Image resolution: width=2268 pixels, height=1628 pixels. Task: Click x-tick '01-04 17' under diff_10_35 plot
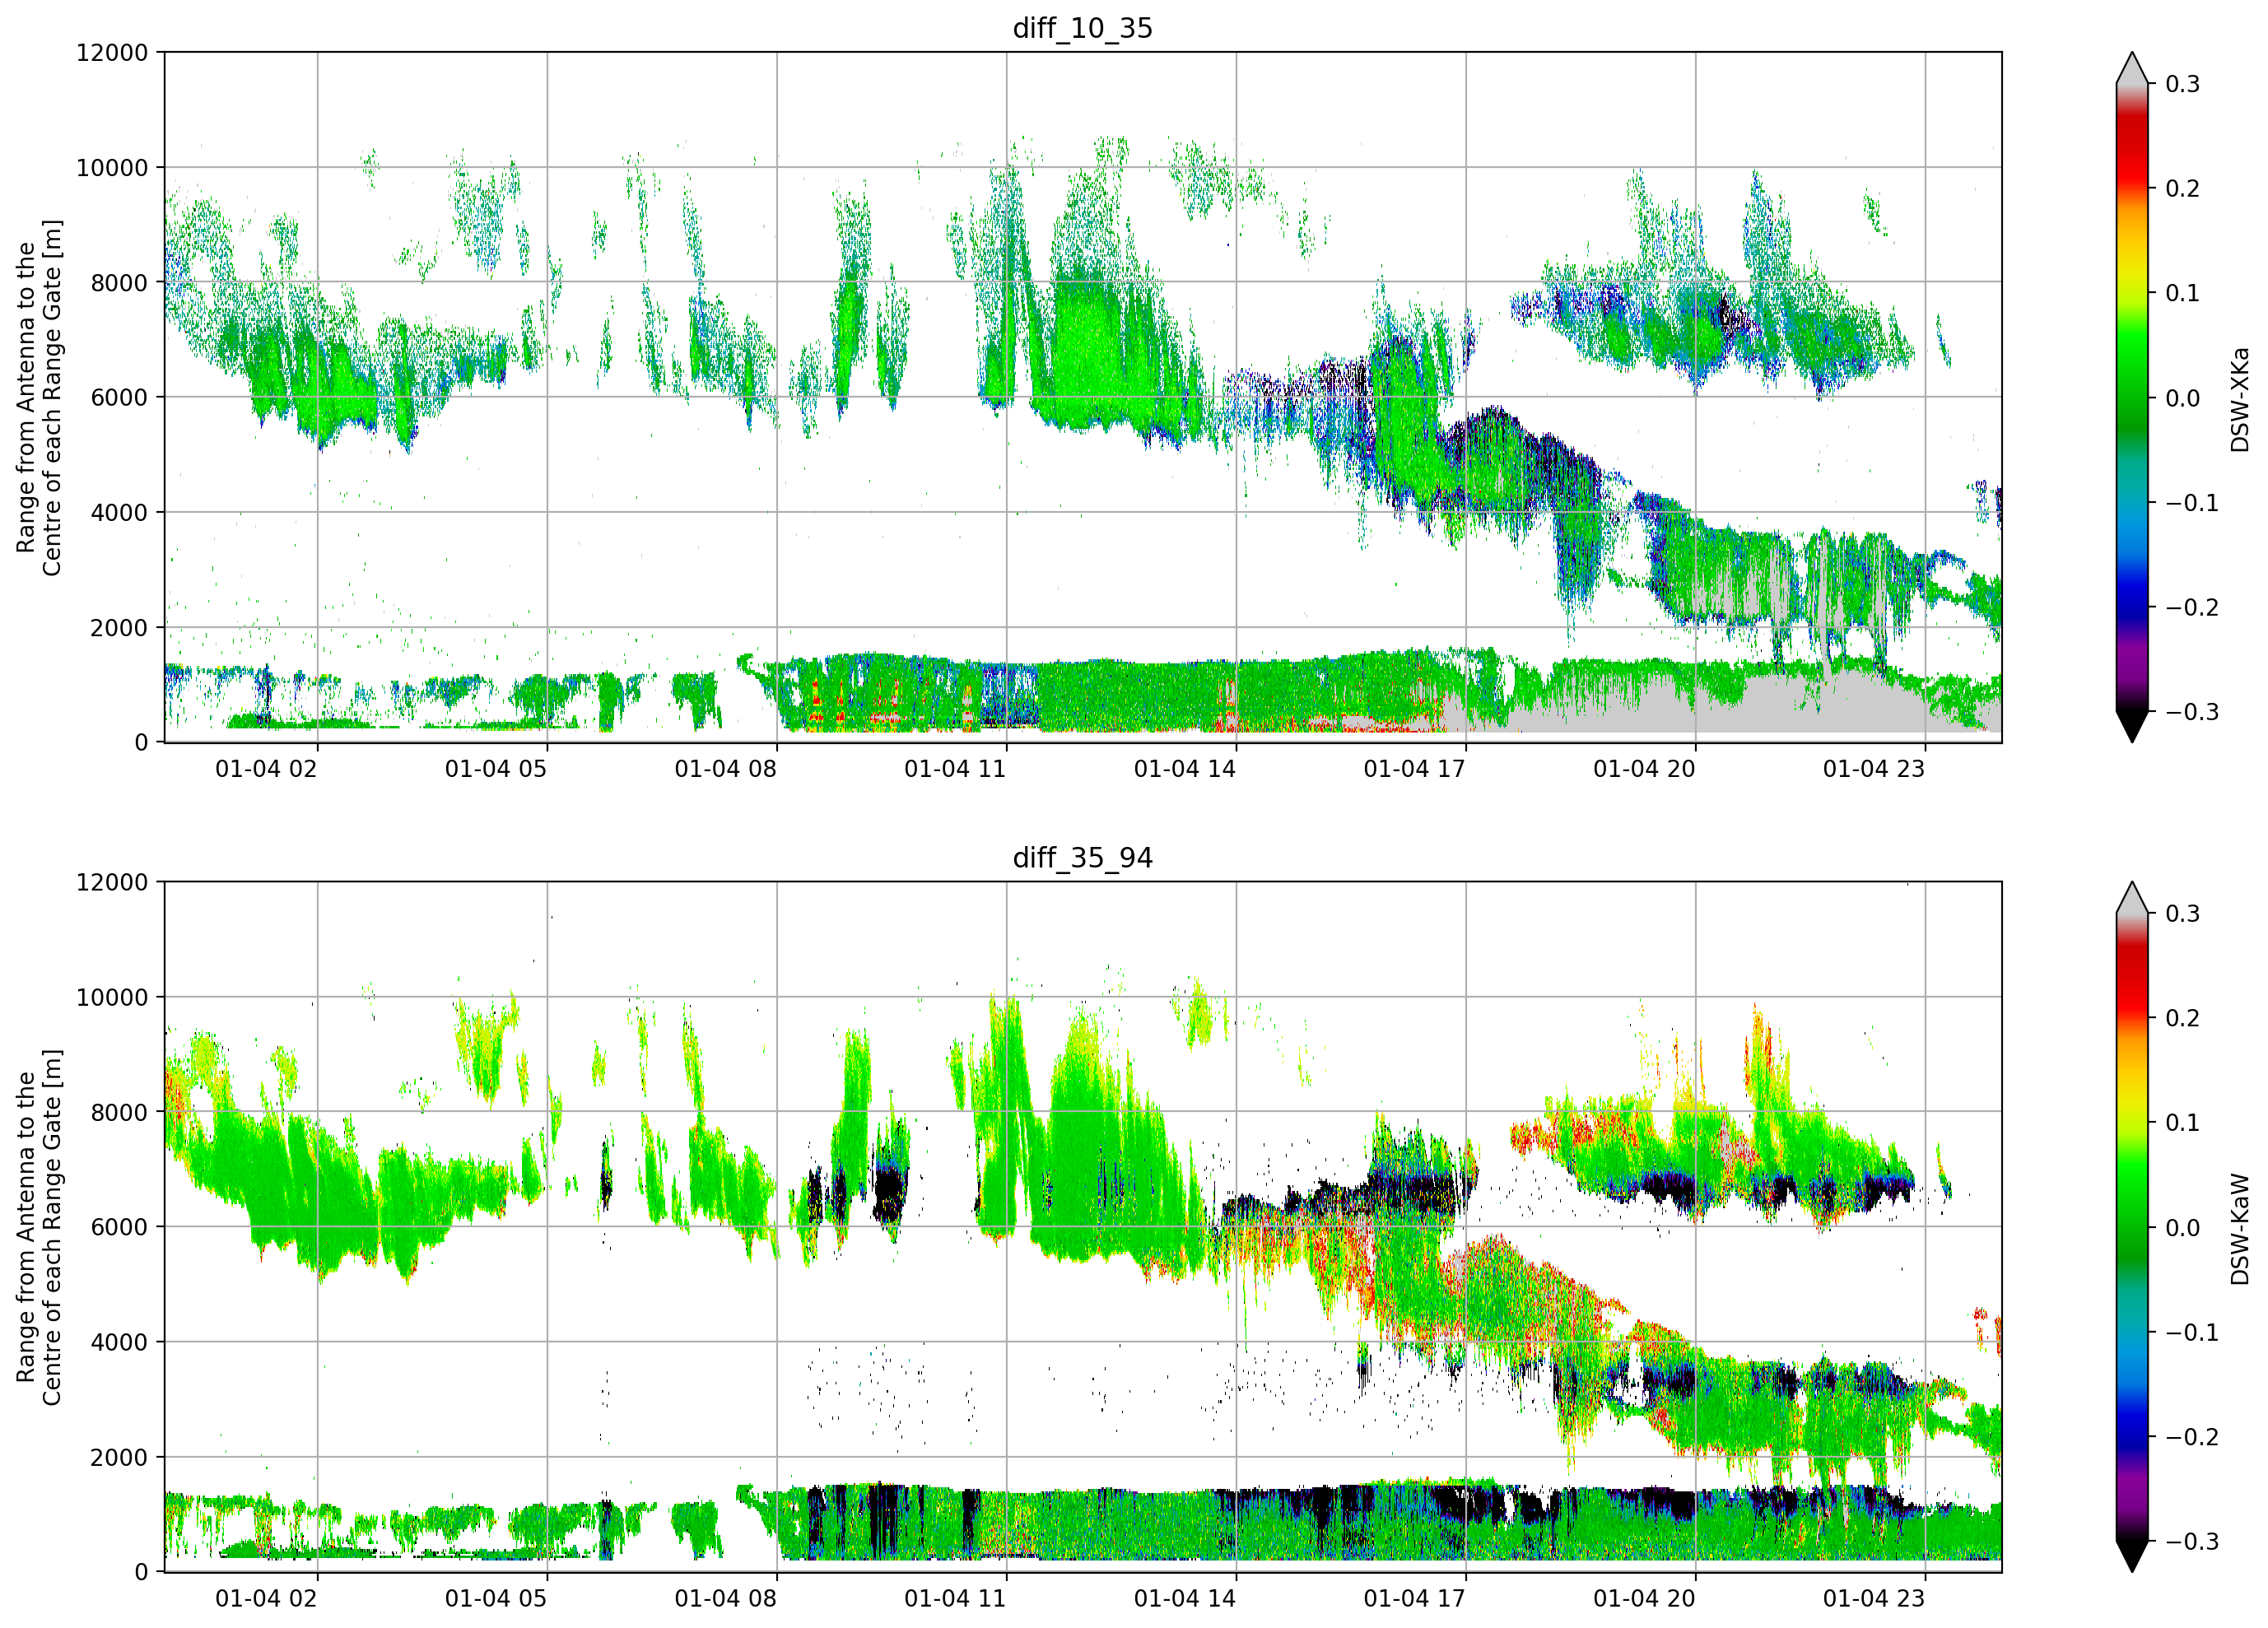1414,769
